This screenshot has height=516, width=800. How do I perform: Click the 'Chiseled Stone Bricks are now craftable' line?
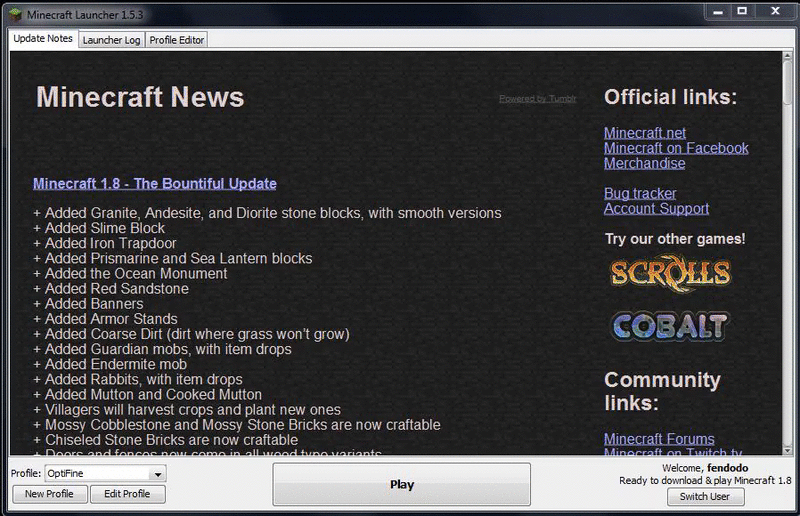[x=166, y=440]
